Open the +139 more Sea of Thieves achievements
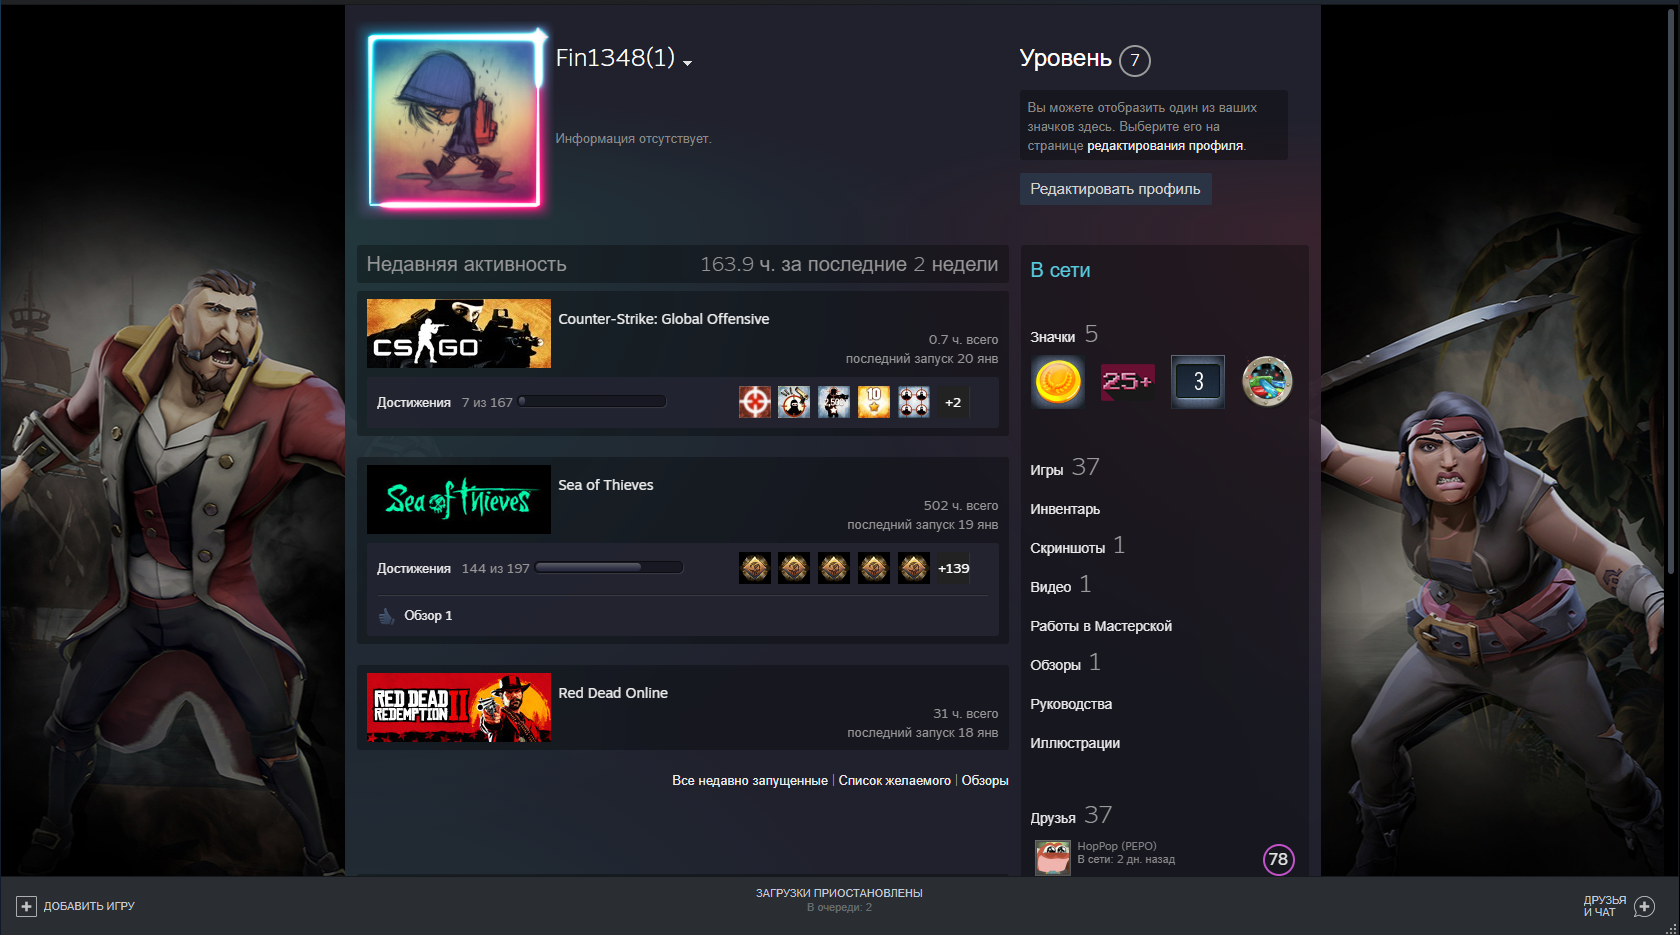Viewport: 1680px width, 935px height. click(953, 568)
